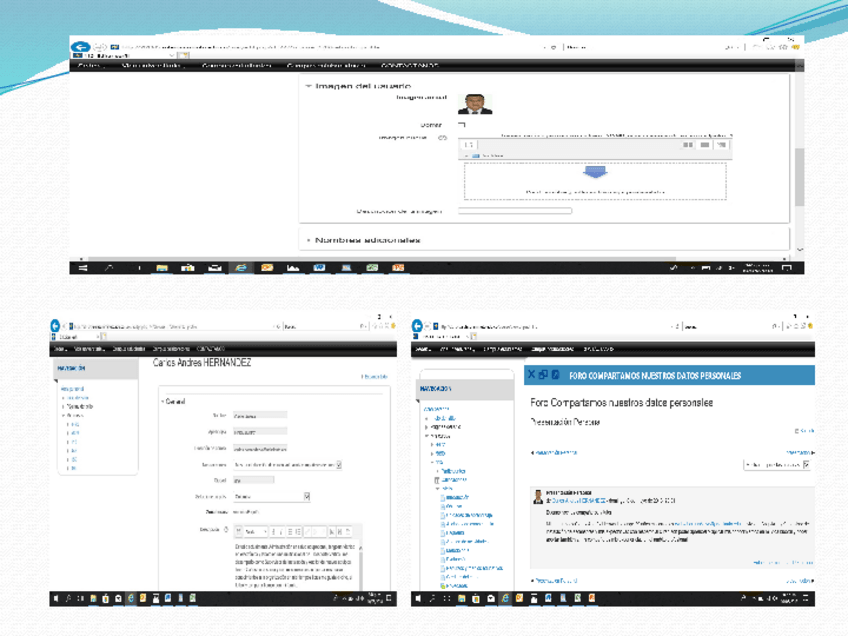The width and height of the screenshot is (848, 636).
Task: Open Internet Explorer in the bottom-left taskbar
Action: coord(130,598)
